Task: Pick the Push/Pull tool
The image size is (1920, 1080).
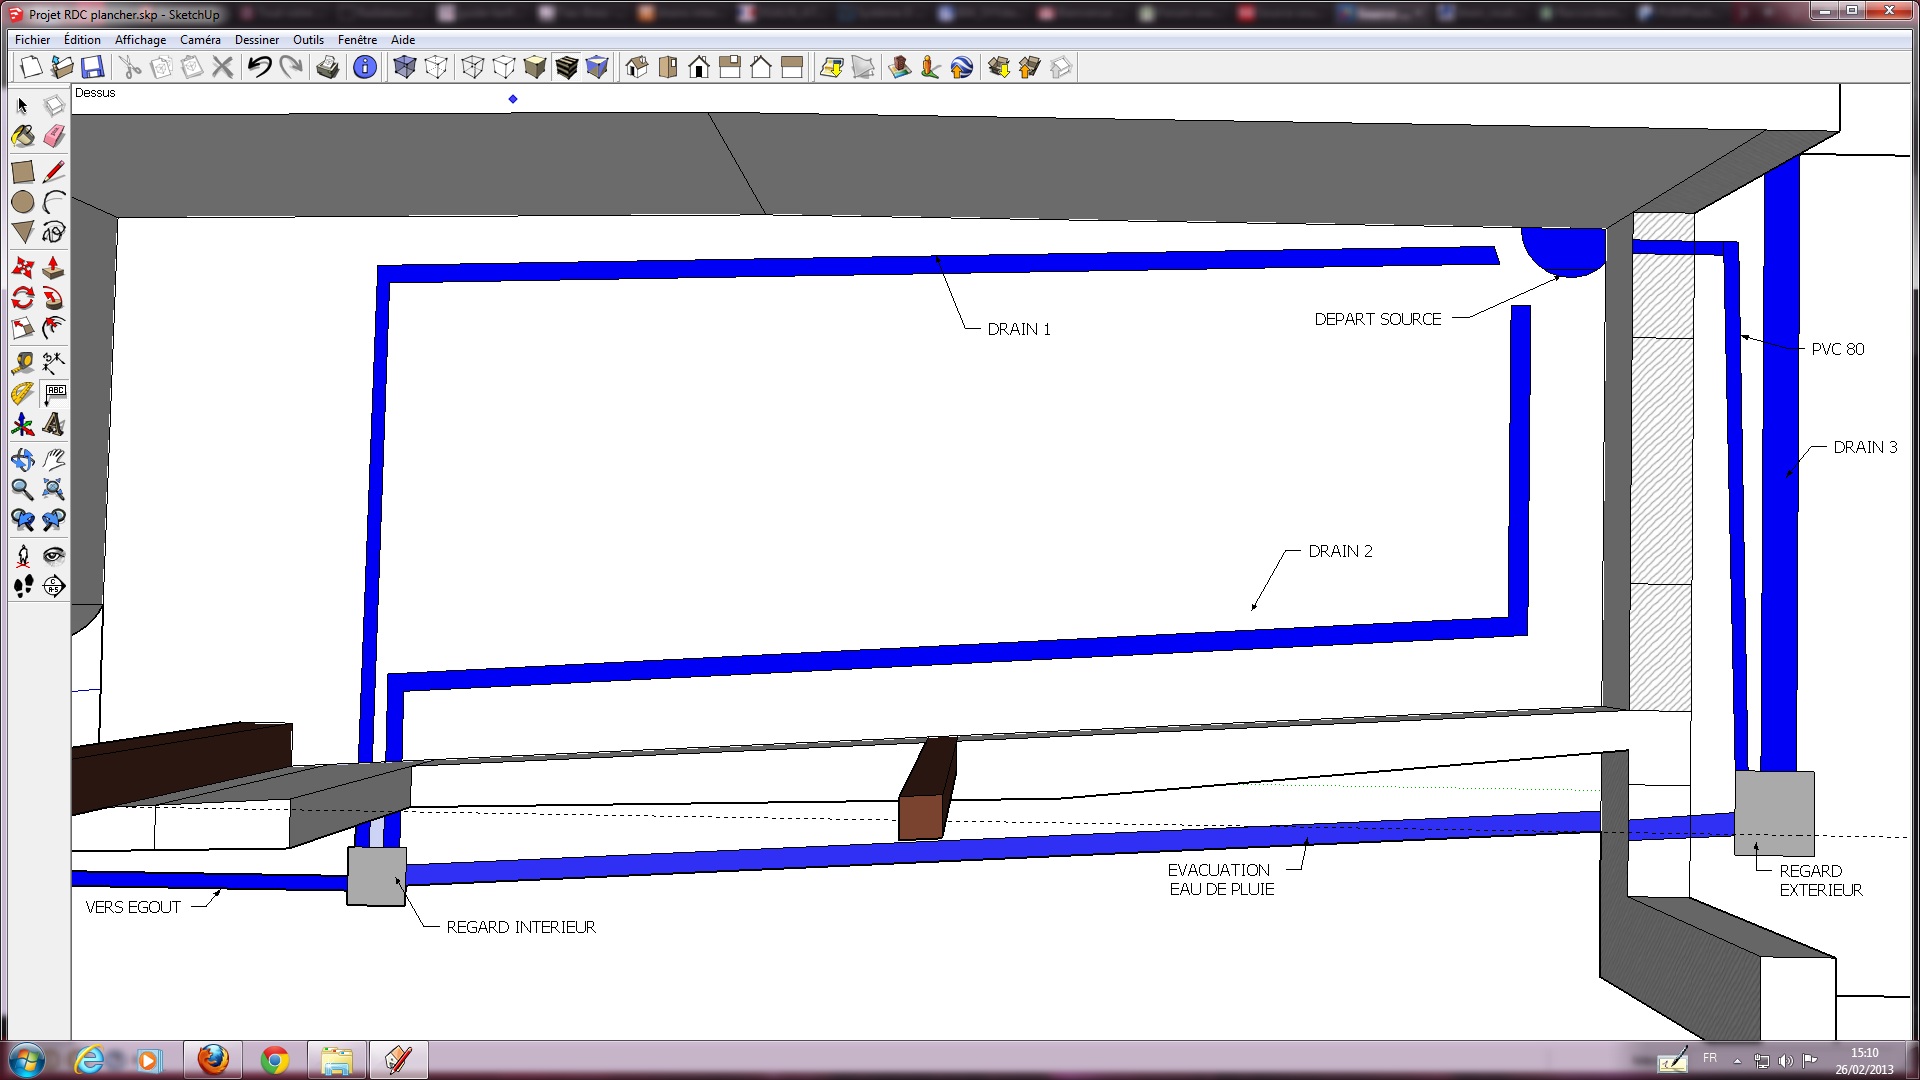Action: click(54, 268)
